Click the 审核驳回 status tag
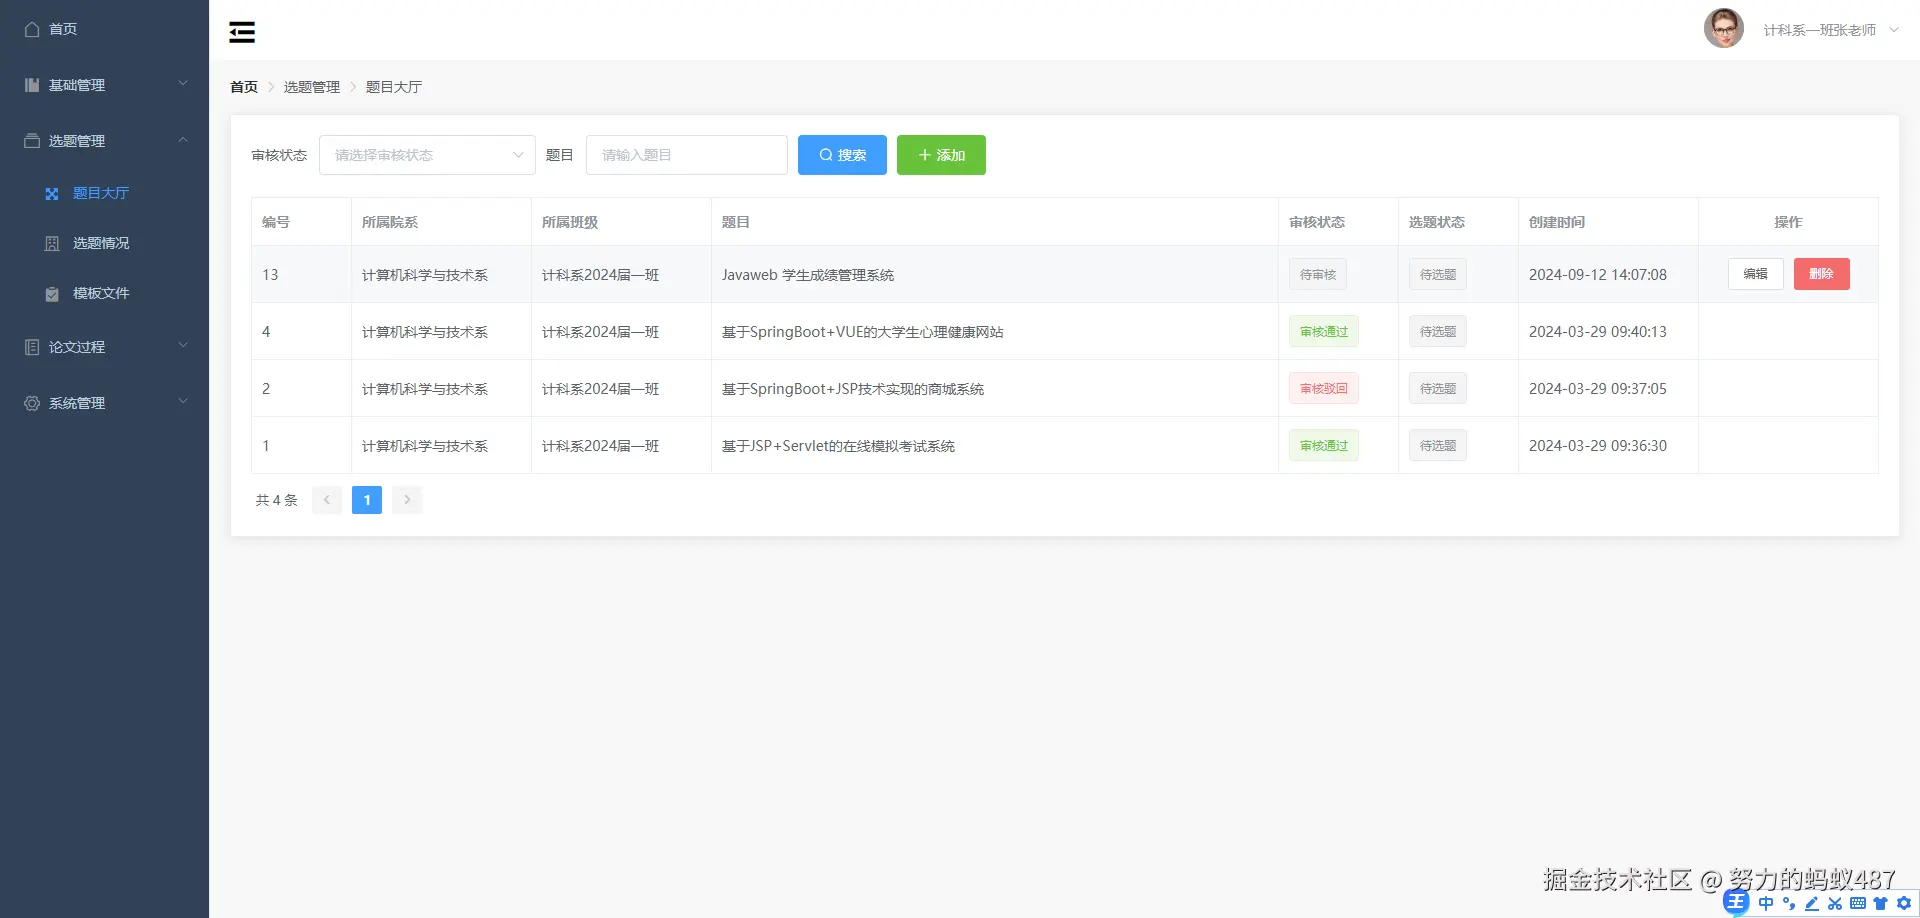The height and width of the screenshot is (918, 1920). 1324,388
